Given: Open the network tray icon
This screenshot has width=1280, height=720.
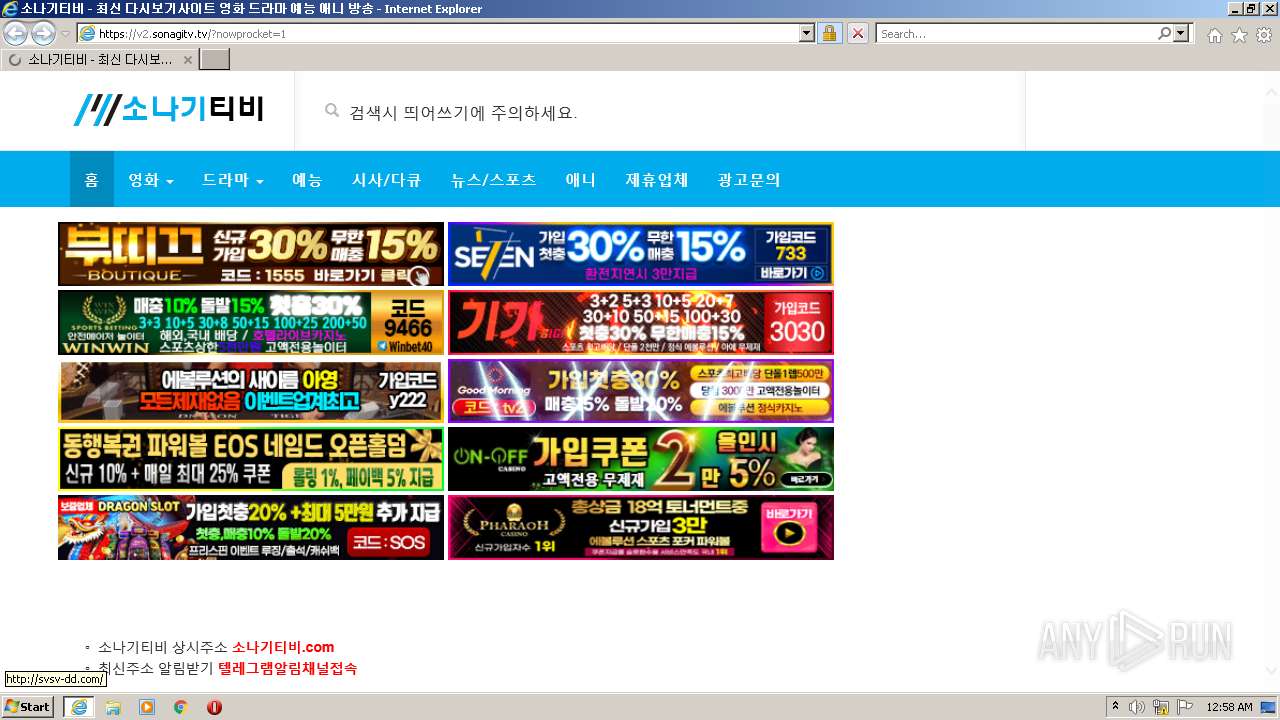Looking at the screenshot, I should pyautogui.click(x=1161, y=707).
